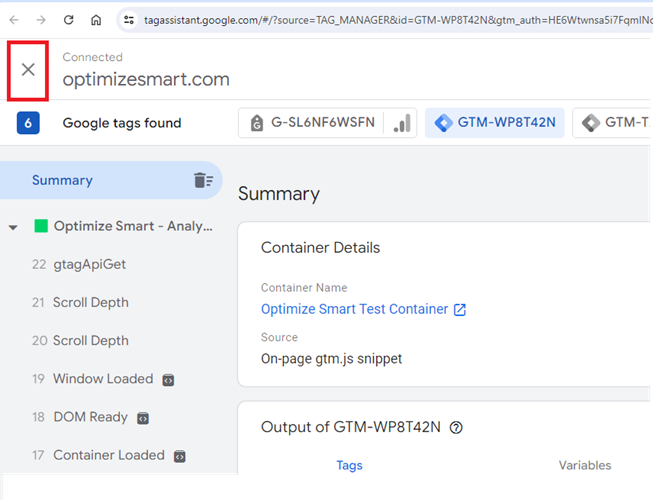The image size is (653, 500).
Task: Select the Summary item in left sidebar
Action: [x=111, y=180]
